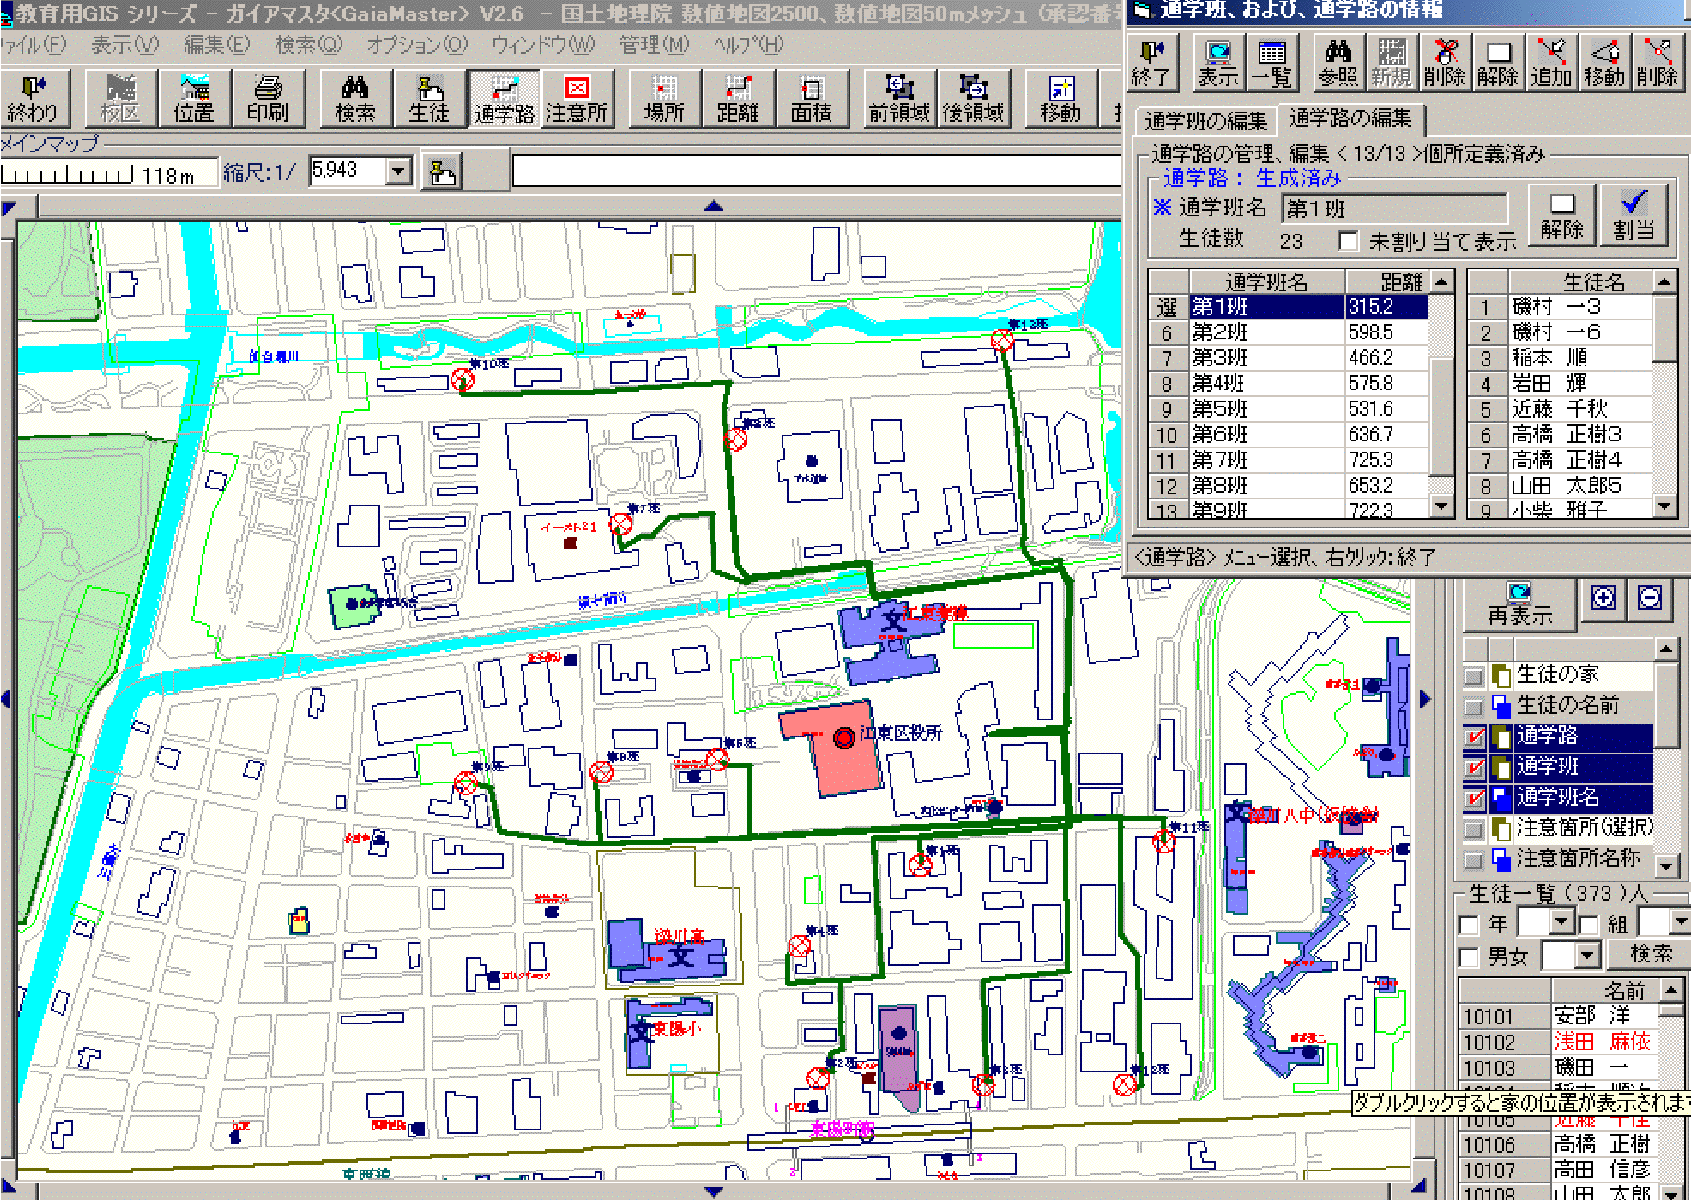Go to 前領域 previous region

899,98
